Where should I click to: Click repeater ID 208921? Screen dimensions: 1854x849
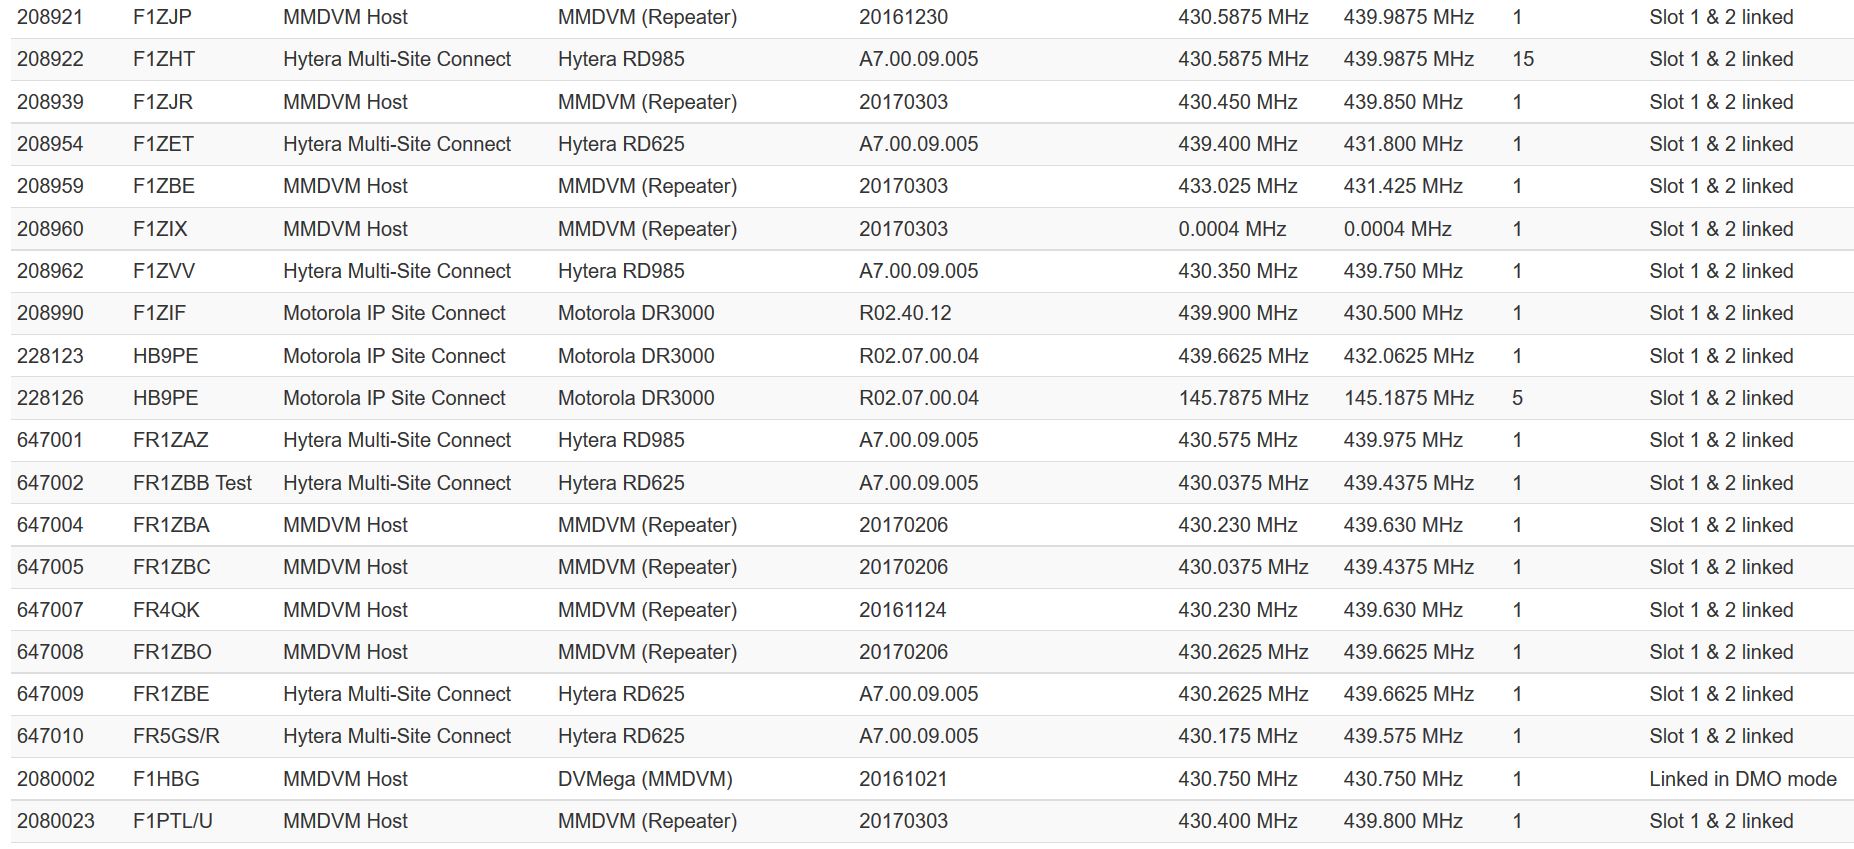click(x=50, y=17)
